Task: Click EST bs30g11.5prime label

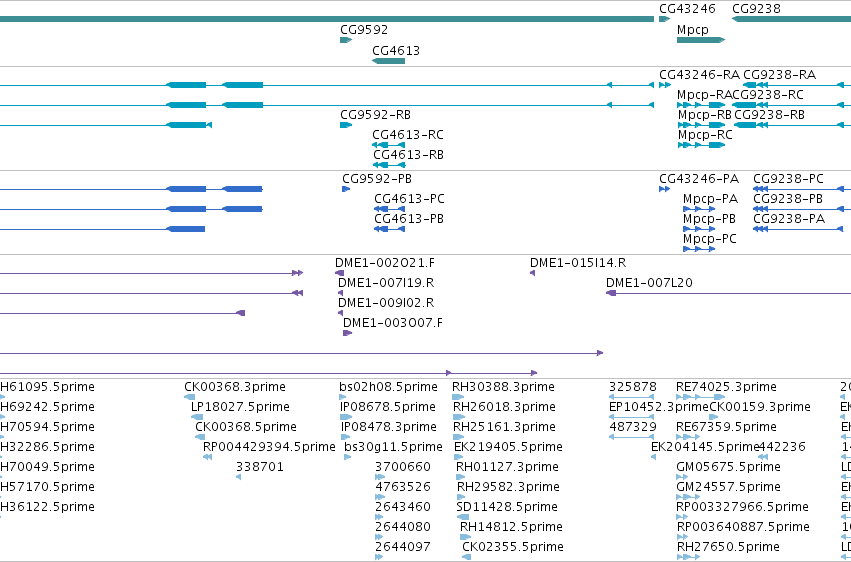Action: [x=393, y=448]
